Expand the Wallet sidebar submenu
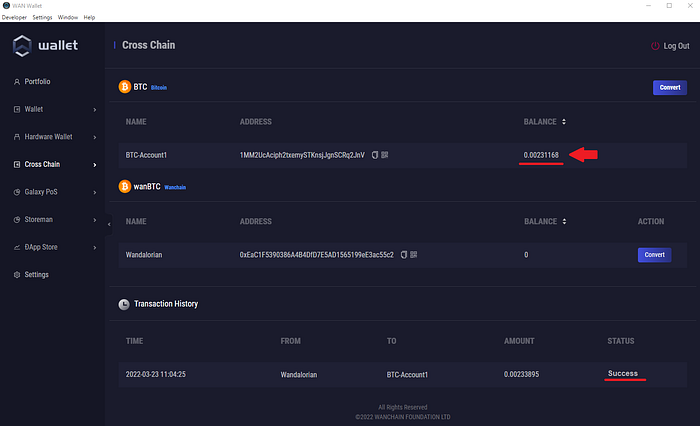The width and height of the screenshot is (700, 426). click(x=95, y=109)
